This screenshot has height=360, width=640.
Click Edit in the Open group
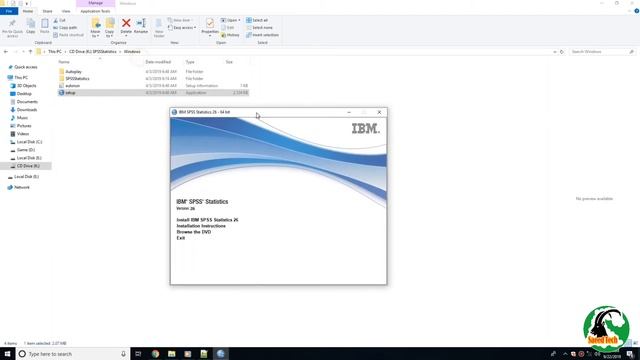point(227,27)
